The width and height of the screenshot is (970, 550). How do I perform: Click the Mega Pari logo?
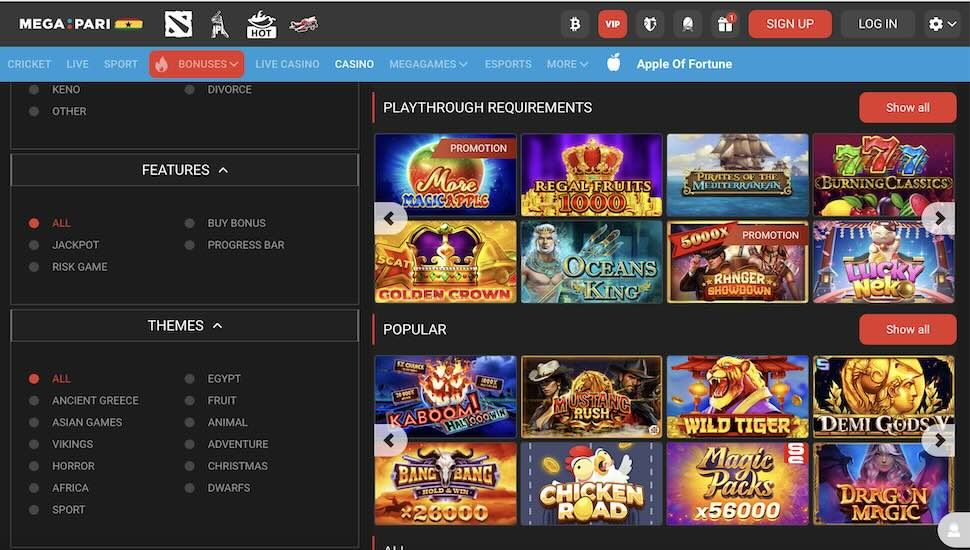point(80,24)
